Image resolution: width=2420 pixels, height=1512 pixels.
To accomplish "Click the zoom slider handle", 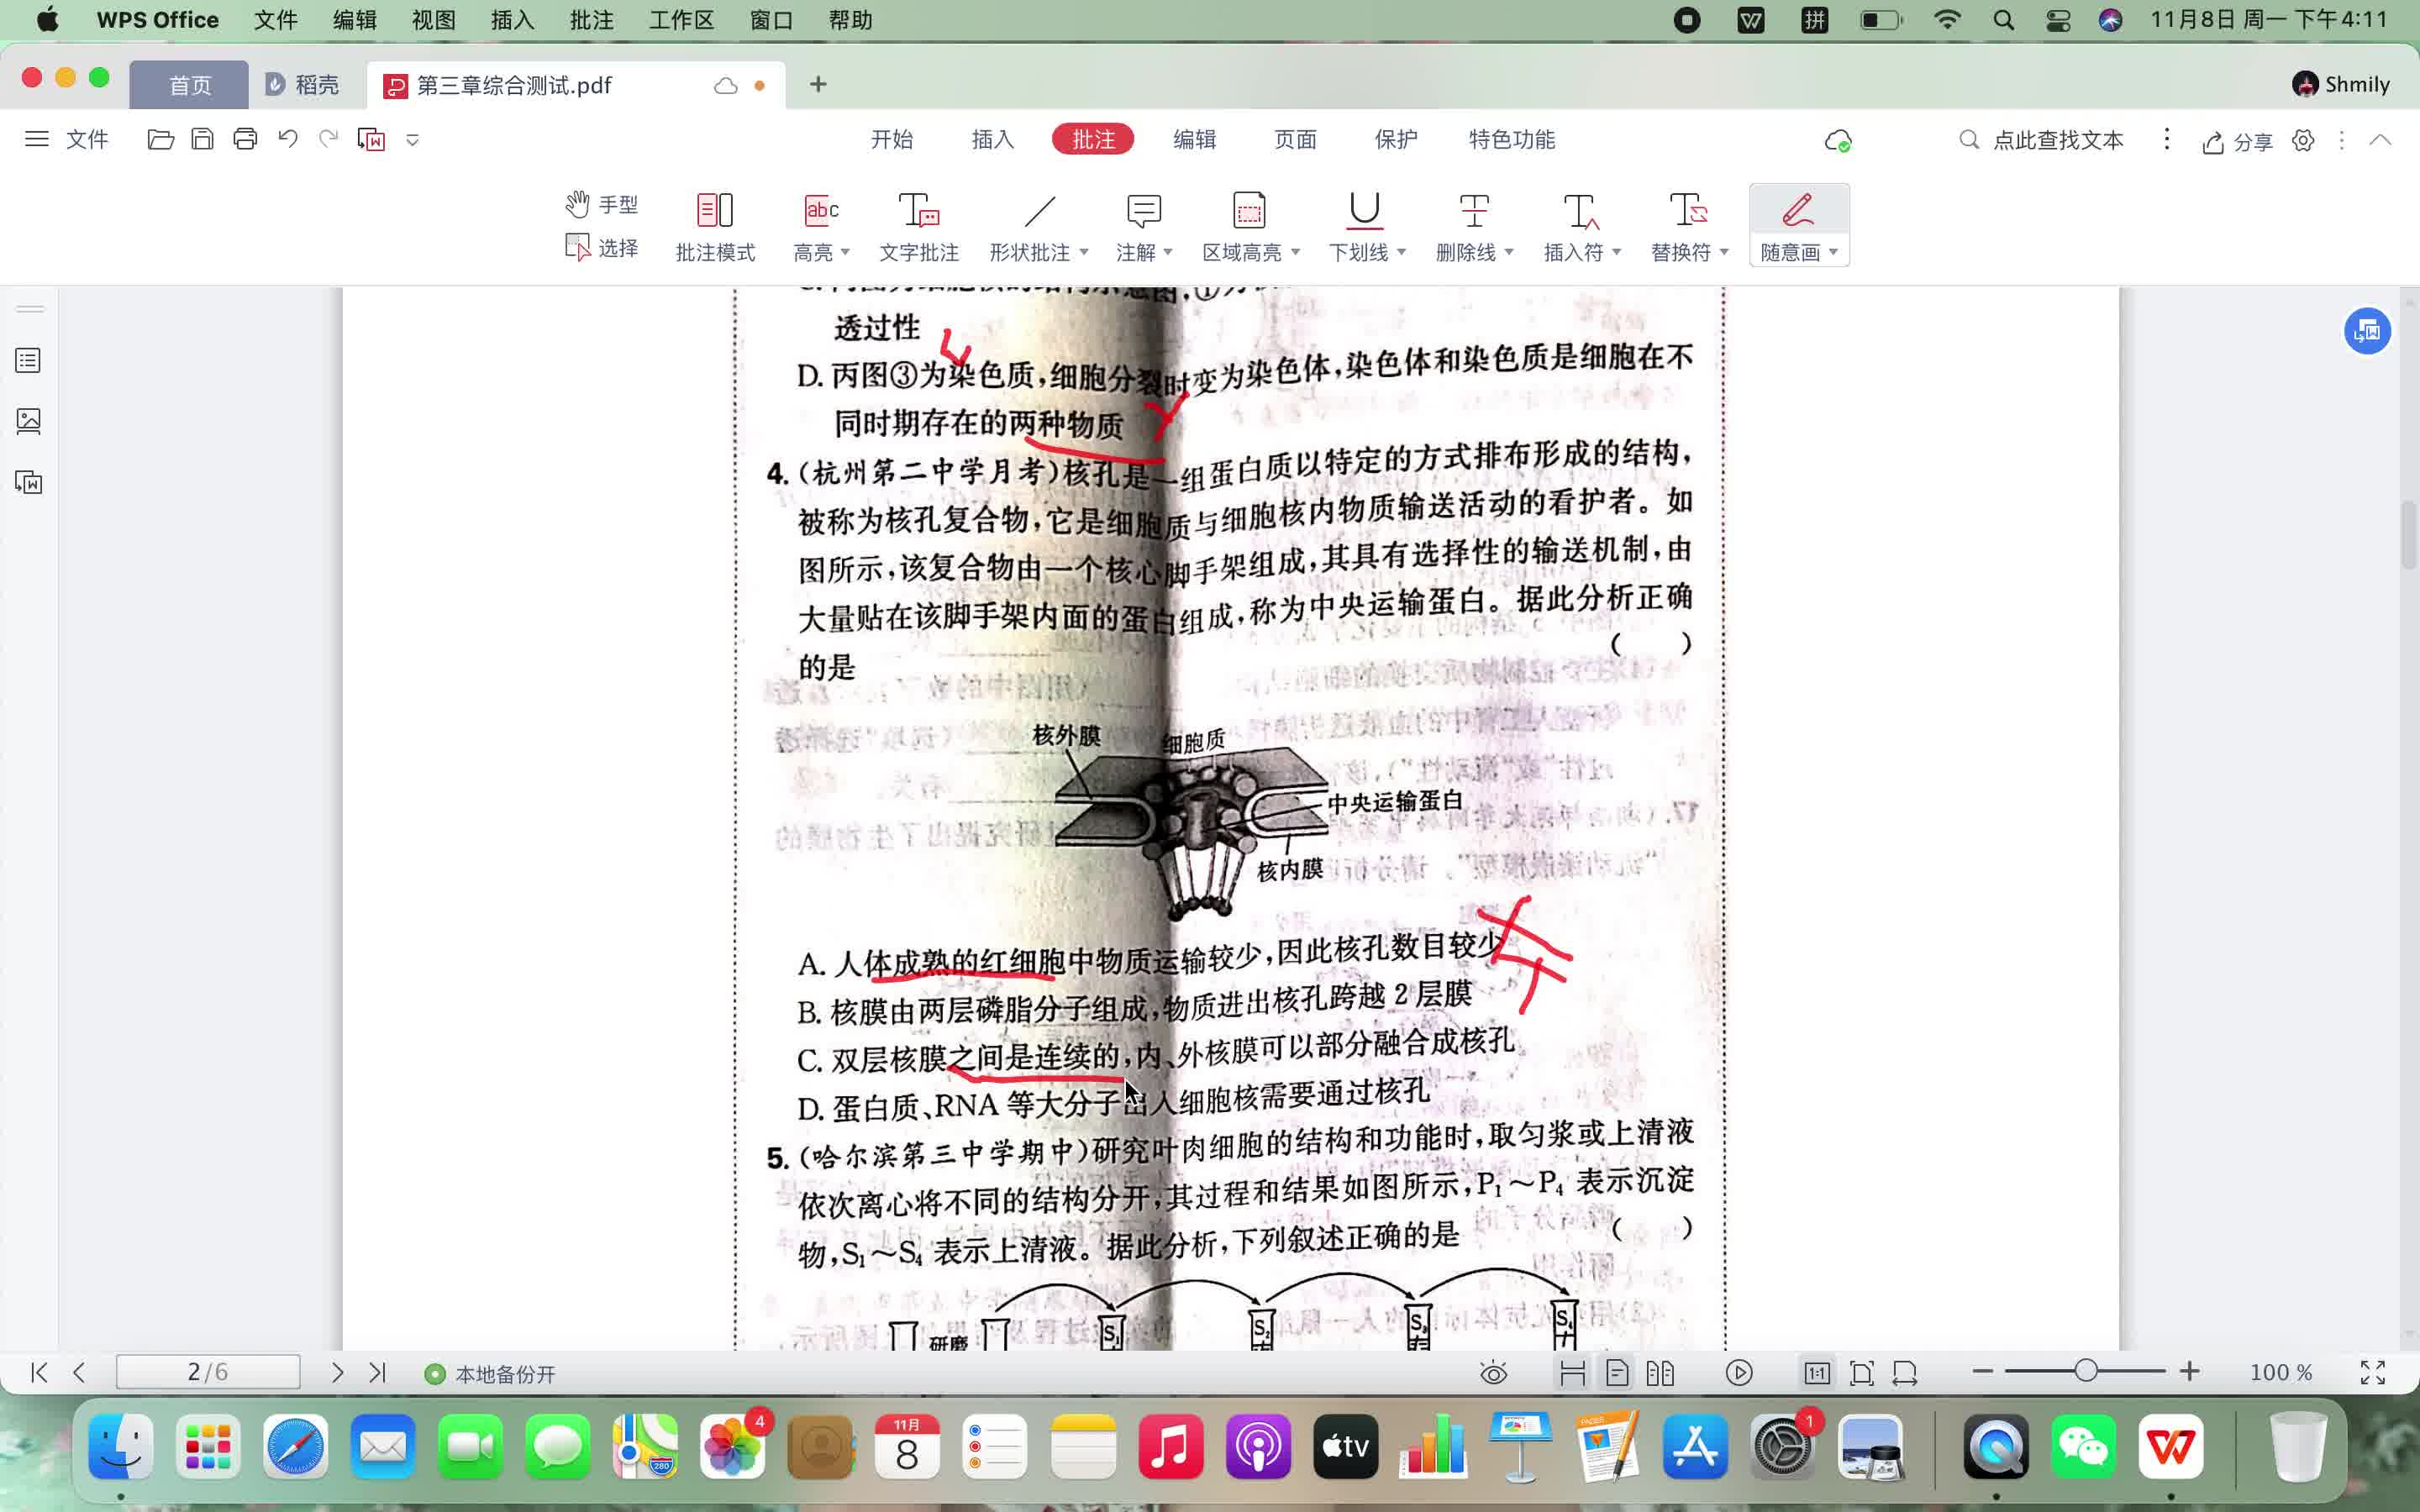I will pos(2085,1371).
